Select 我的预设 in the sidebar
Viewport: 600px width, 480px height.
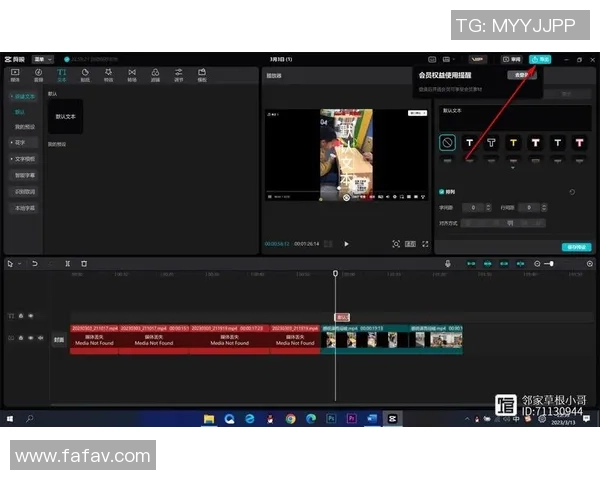24,127
